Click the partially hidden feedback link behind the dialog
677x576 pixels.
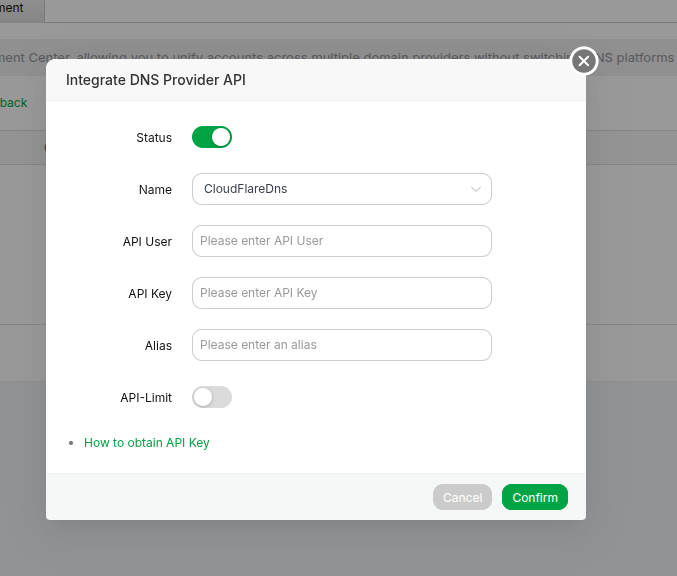tap(14, 103)
